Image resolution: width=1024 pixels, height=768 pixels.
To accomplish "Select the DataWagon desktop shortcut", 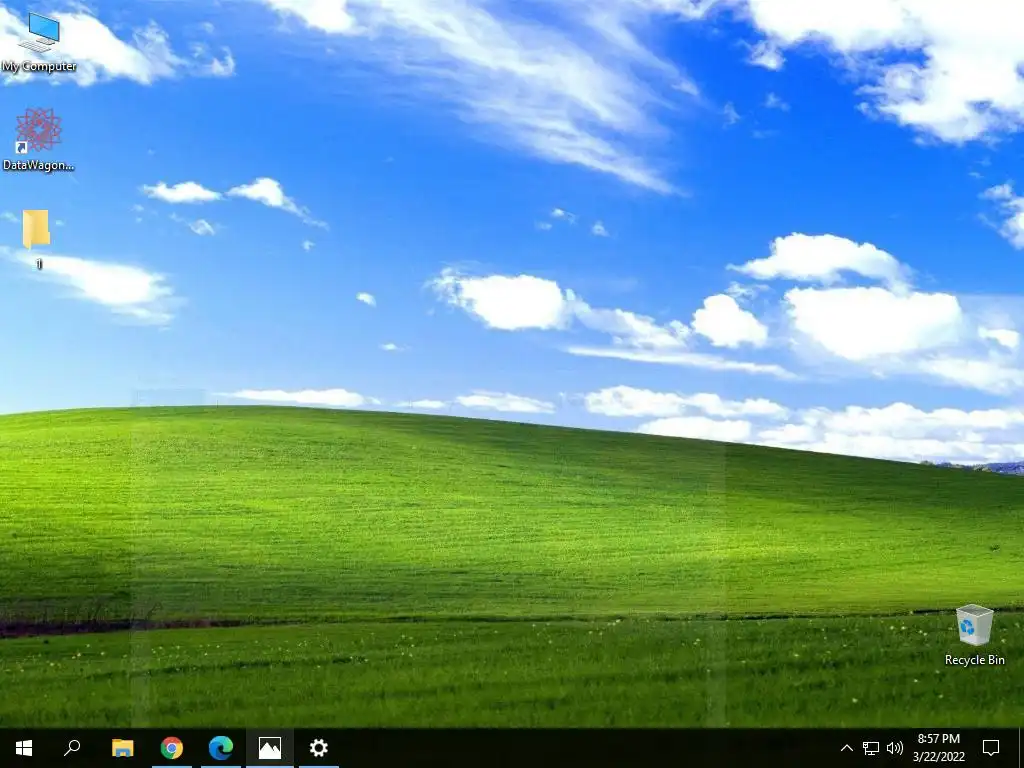I will (x=39, y=140).
